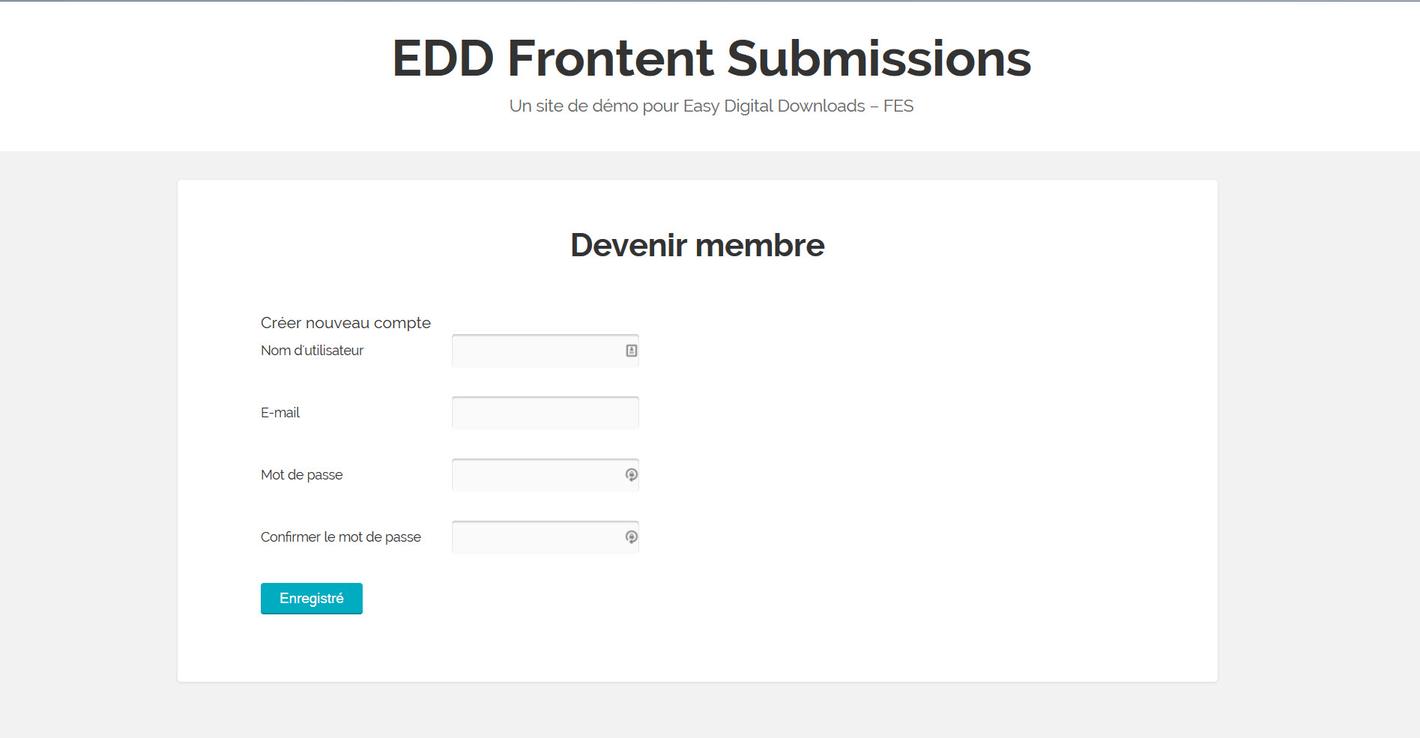Click the Mot de passe label
Image resolution: width=1420 pixels, height=738 pixels.
coord(302,475)
